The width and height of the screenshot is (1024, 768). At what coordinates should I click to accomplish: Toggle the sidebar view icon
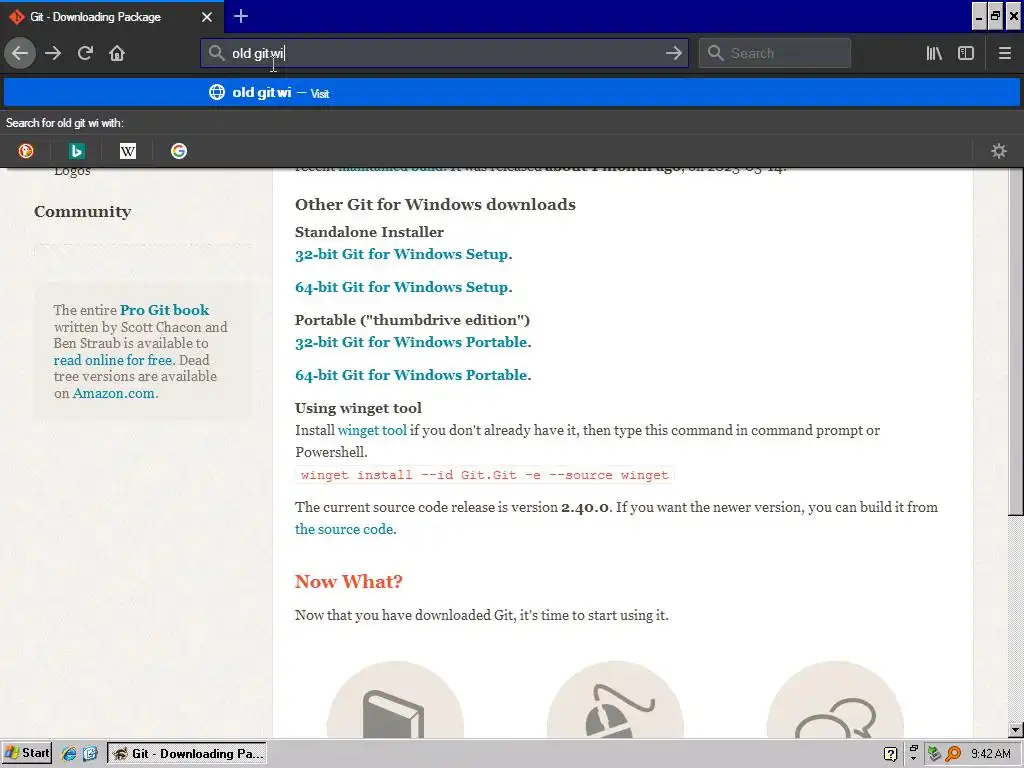[x=966, y=53]
